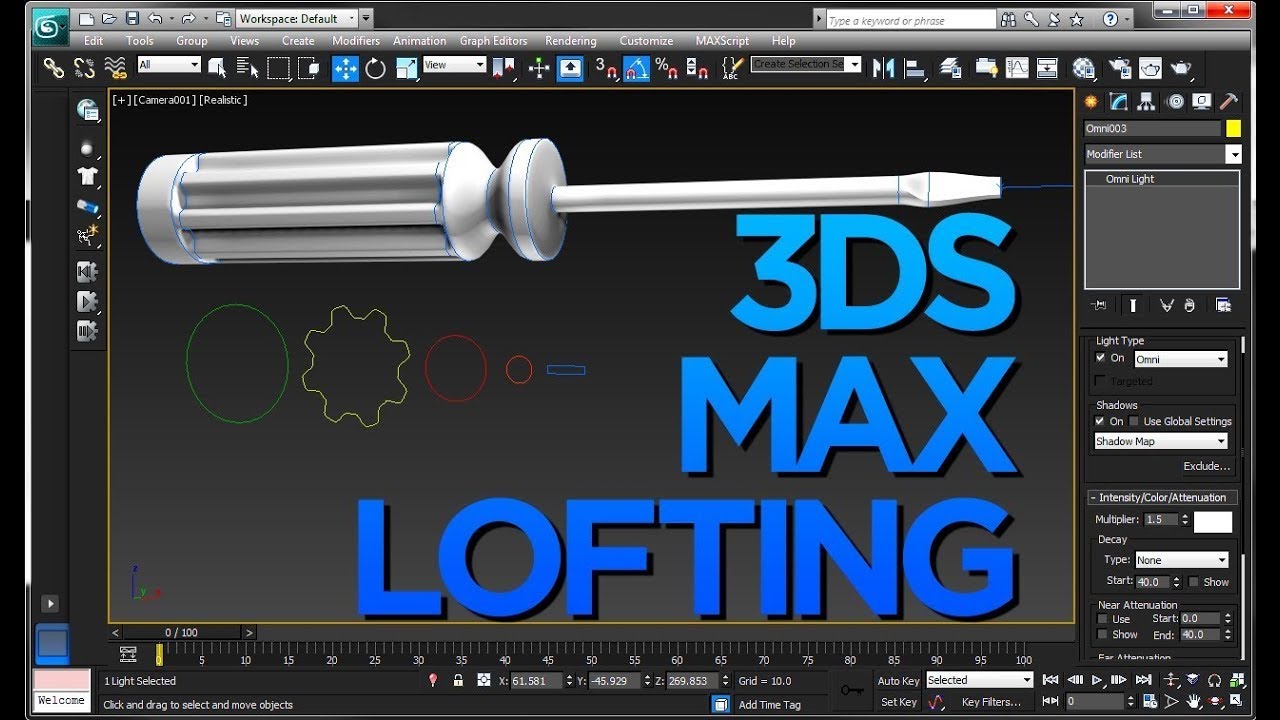Screen dimensions: 1280x720
Task: Enable Near Attenuation Use checkbox
Action: pos(1103,619)
